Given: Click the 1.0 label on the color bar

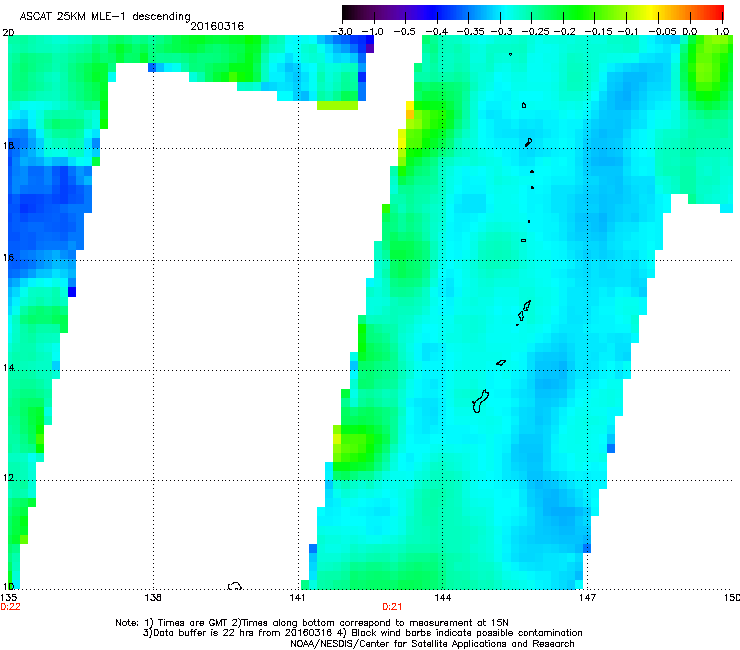Looking at the screenshot, I should [x=722, y=32].
